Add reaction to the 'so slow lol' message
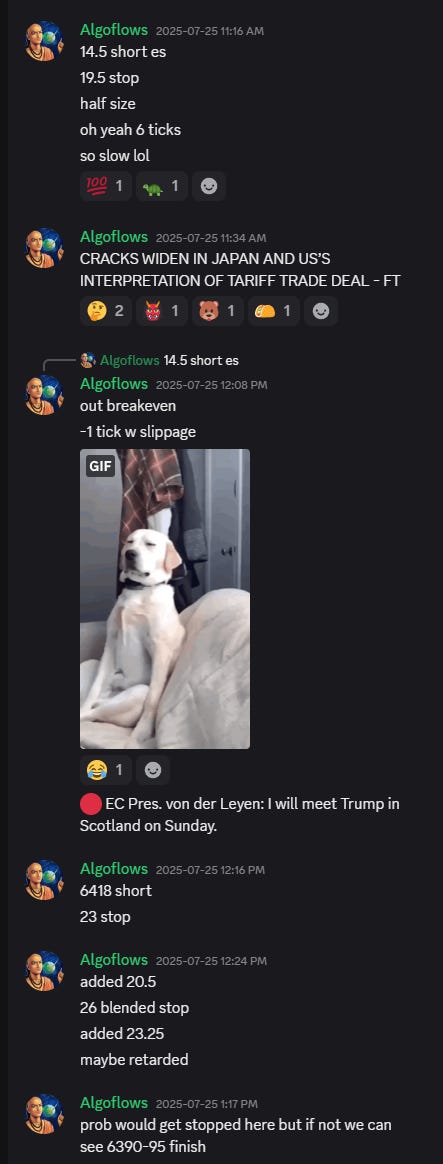 (209, 186)
